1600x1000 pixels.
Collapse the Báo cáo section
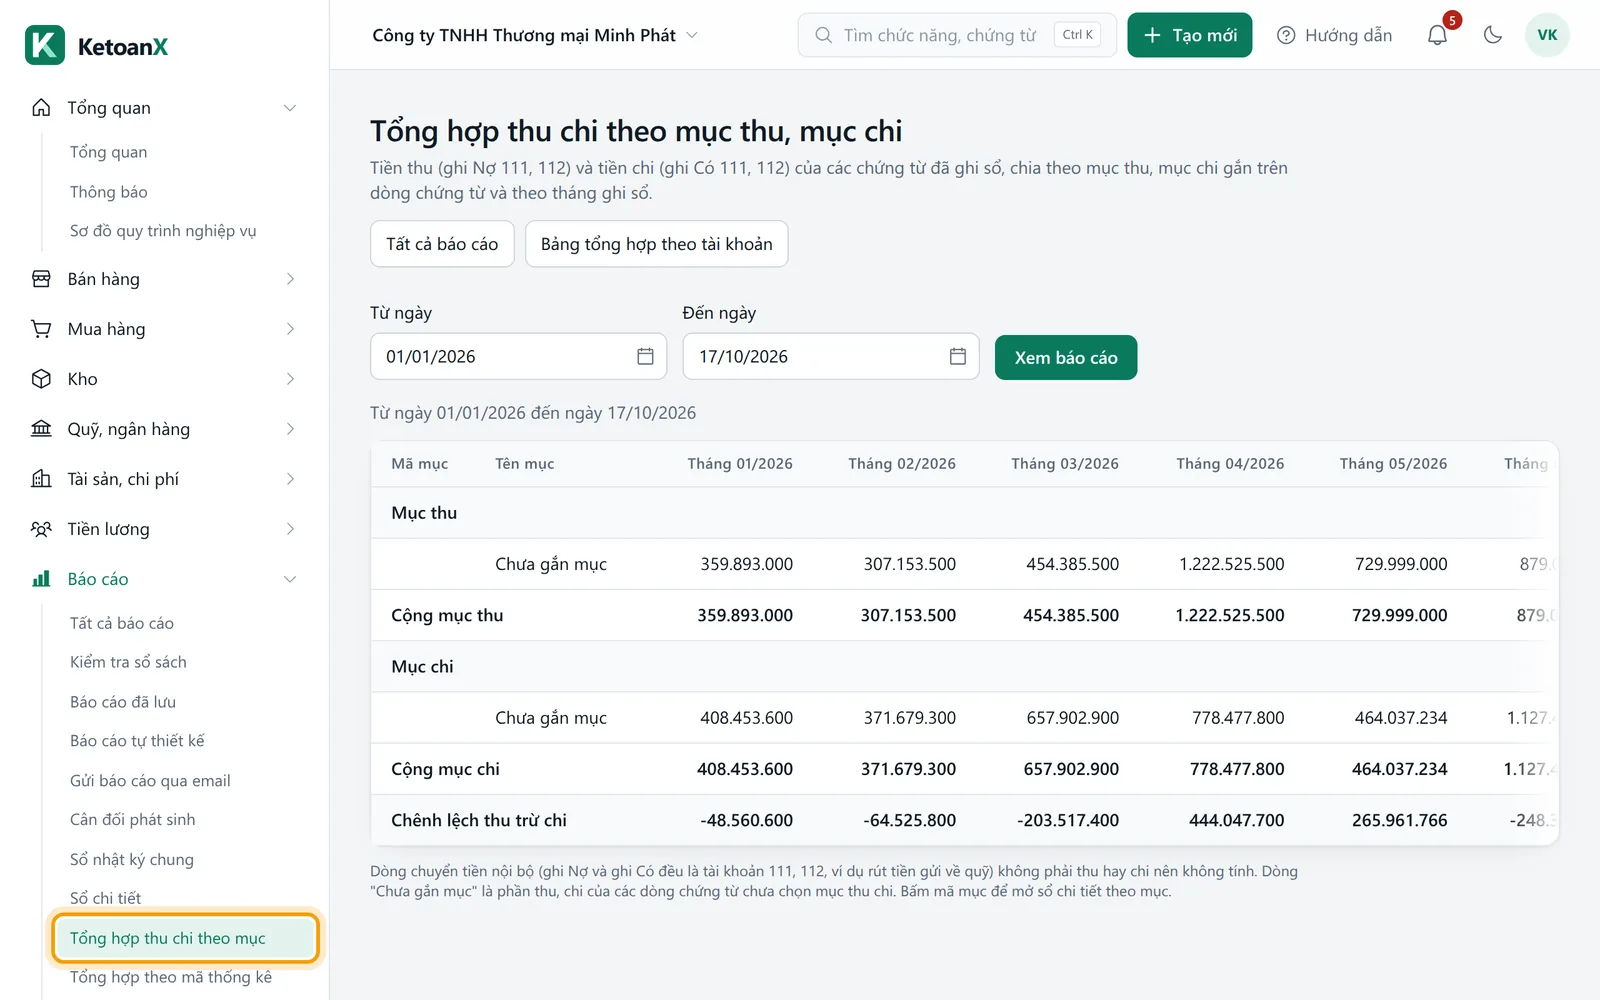point(164,579)
